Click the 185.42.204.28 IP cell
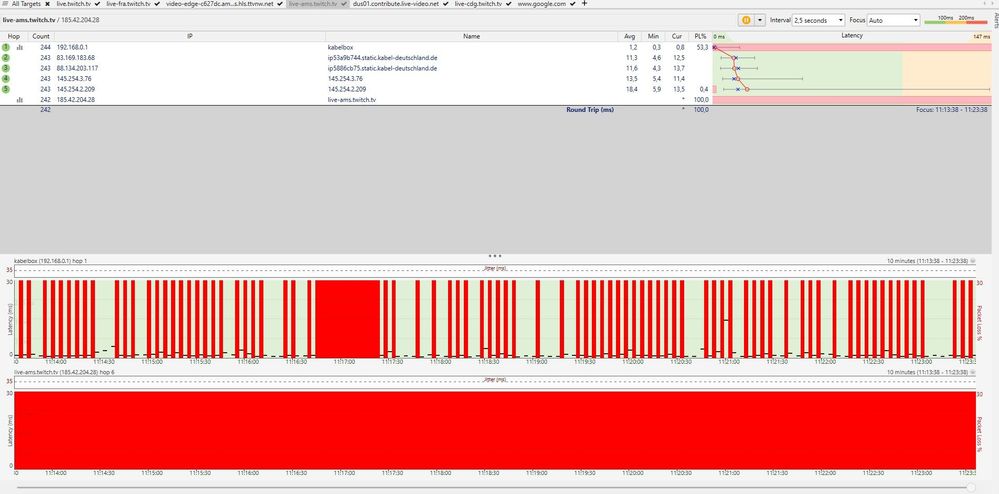This screenshot has height=494, width=999. tap(76, 99)
